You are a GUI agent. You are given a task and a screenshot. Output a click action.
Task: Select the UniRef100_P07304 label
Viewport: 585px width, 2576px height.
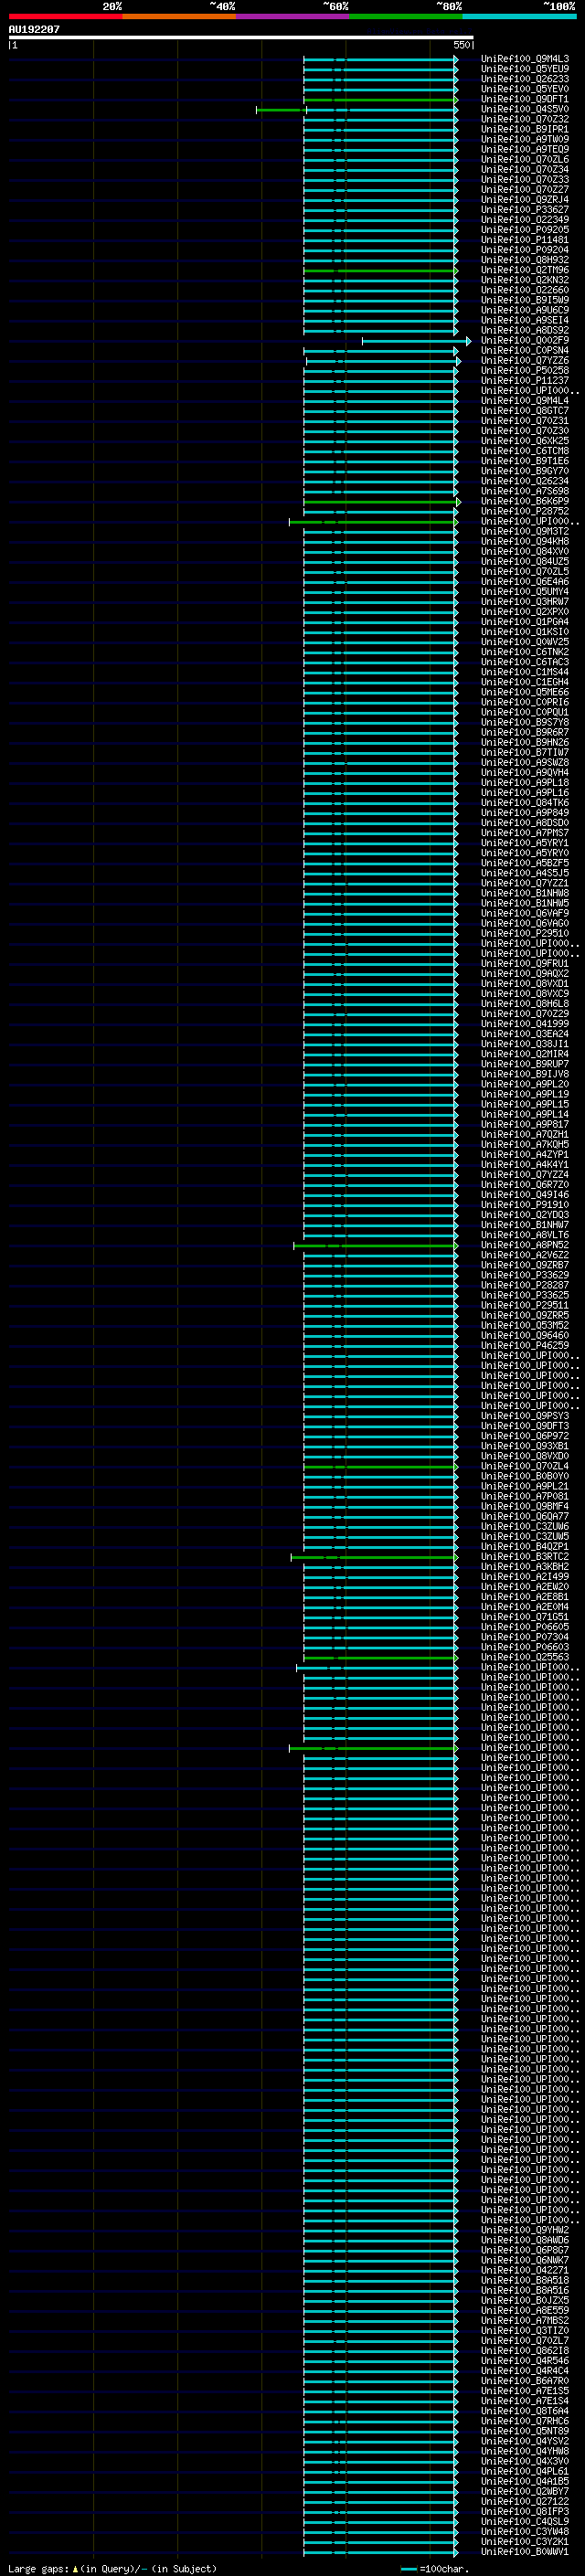pyautogui.click(x=525, y=1637)
